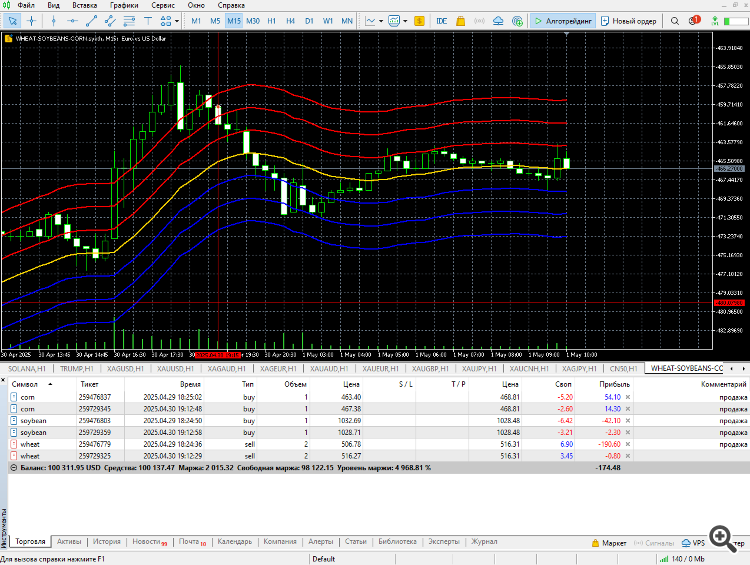Switch timeframe to MN

[347, 21]
